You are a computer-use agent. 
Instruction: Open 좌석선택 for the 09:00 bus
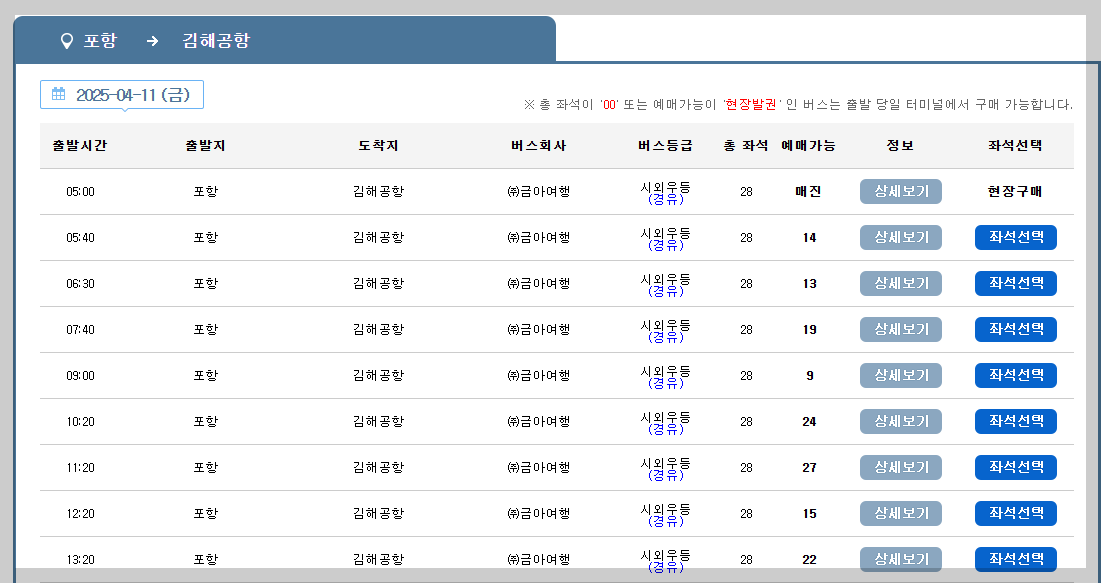coord(1015,375)
